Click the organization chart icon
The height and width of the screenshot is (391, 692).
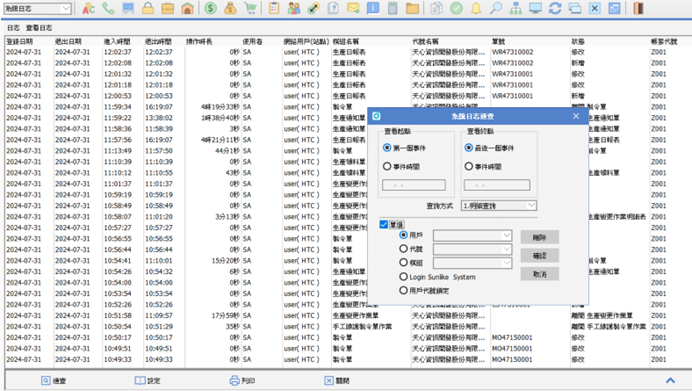515,8
